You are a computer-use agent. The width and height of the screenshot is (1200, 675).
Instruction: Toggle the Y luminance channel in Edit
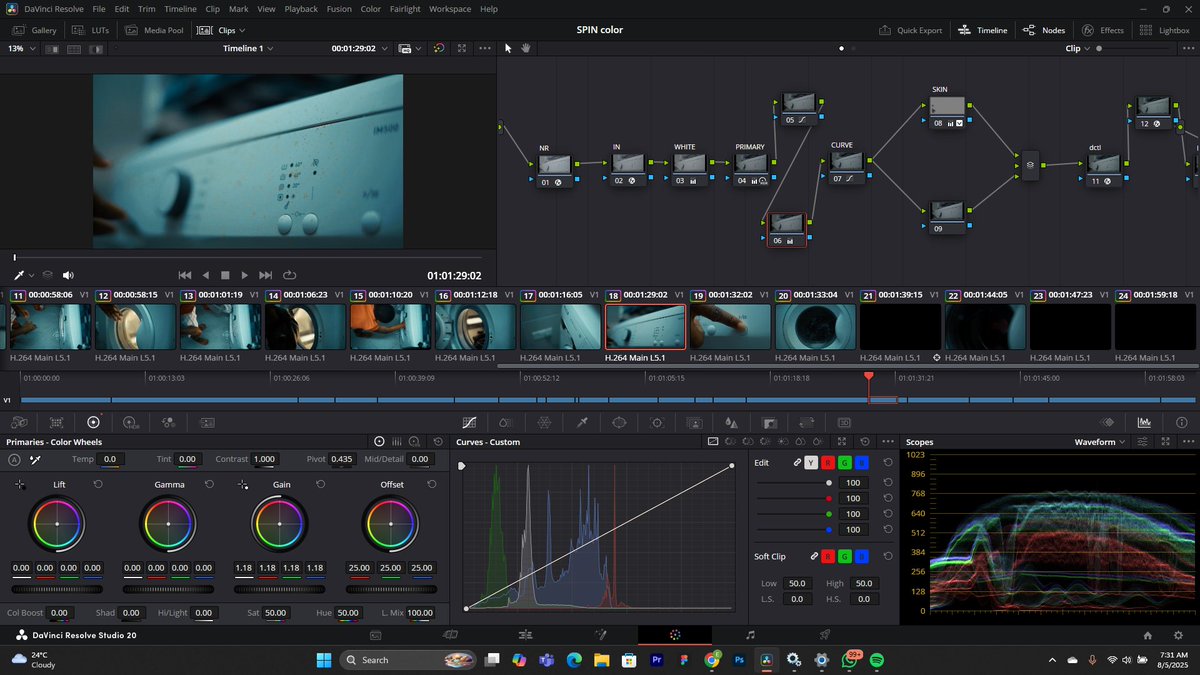point(812,463)
